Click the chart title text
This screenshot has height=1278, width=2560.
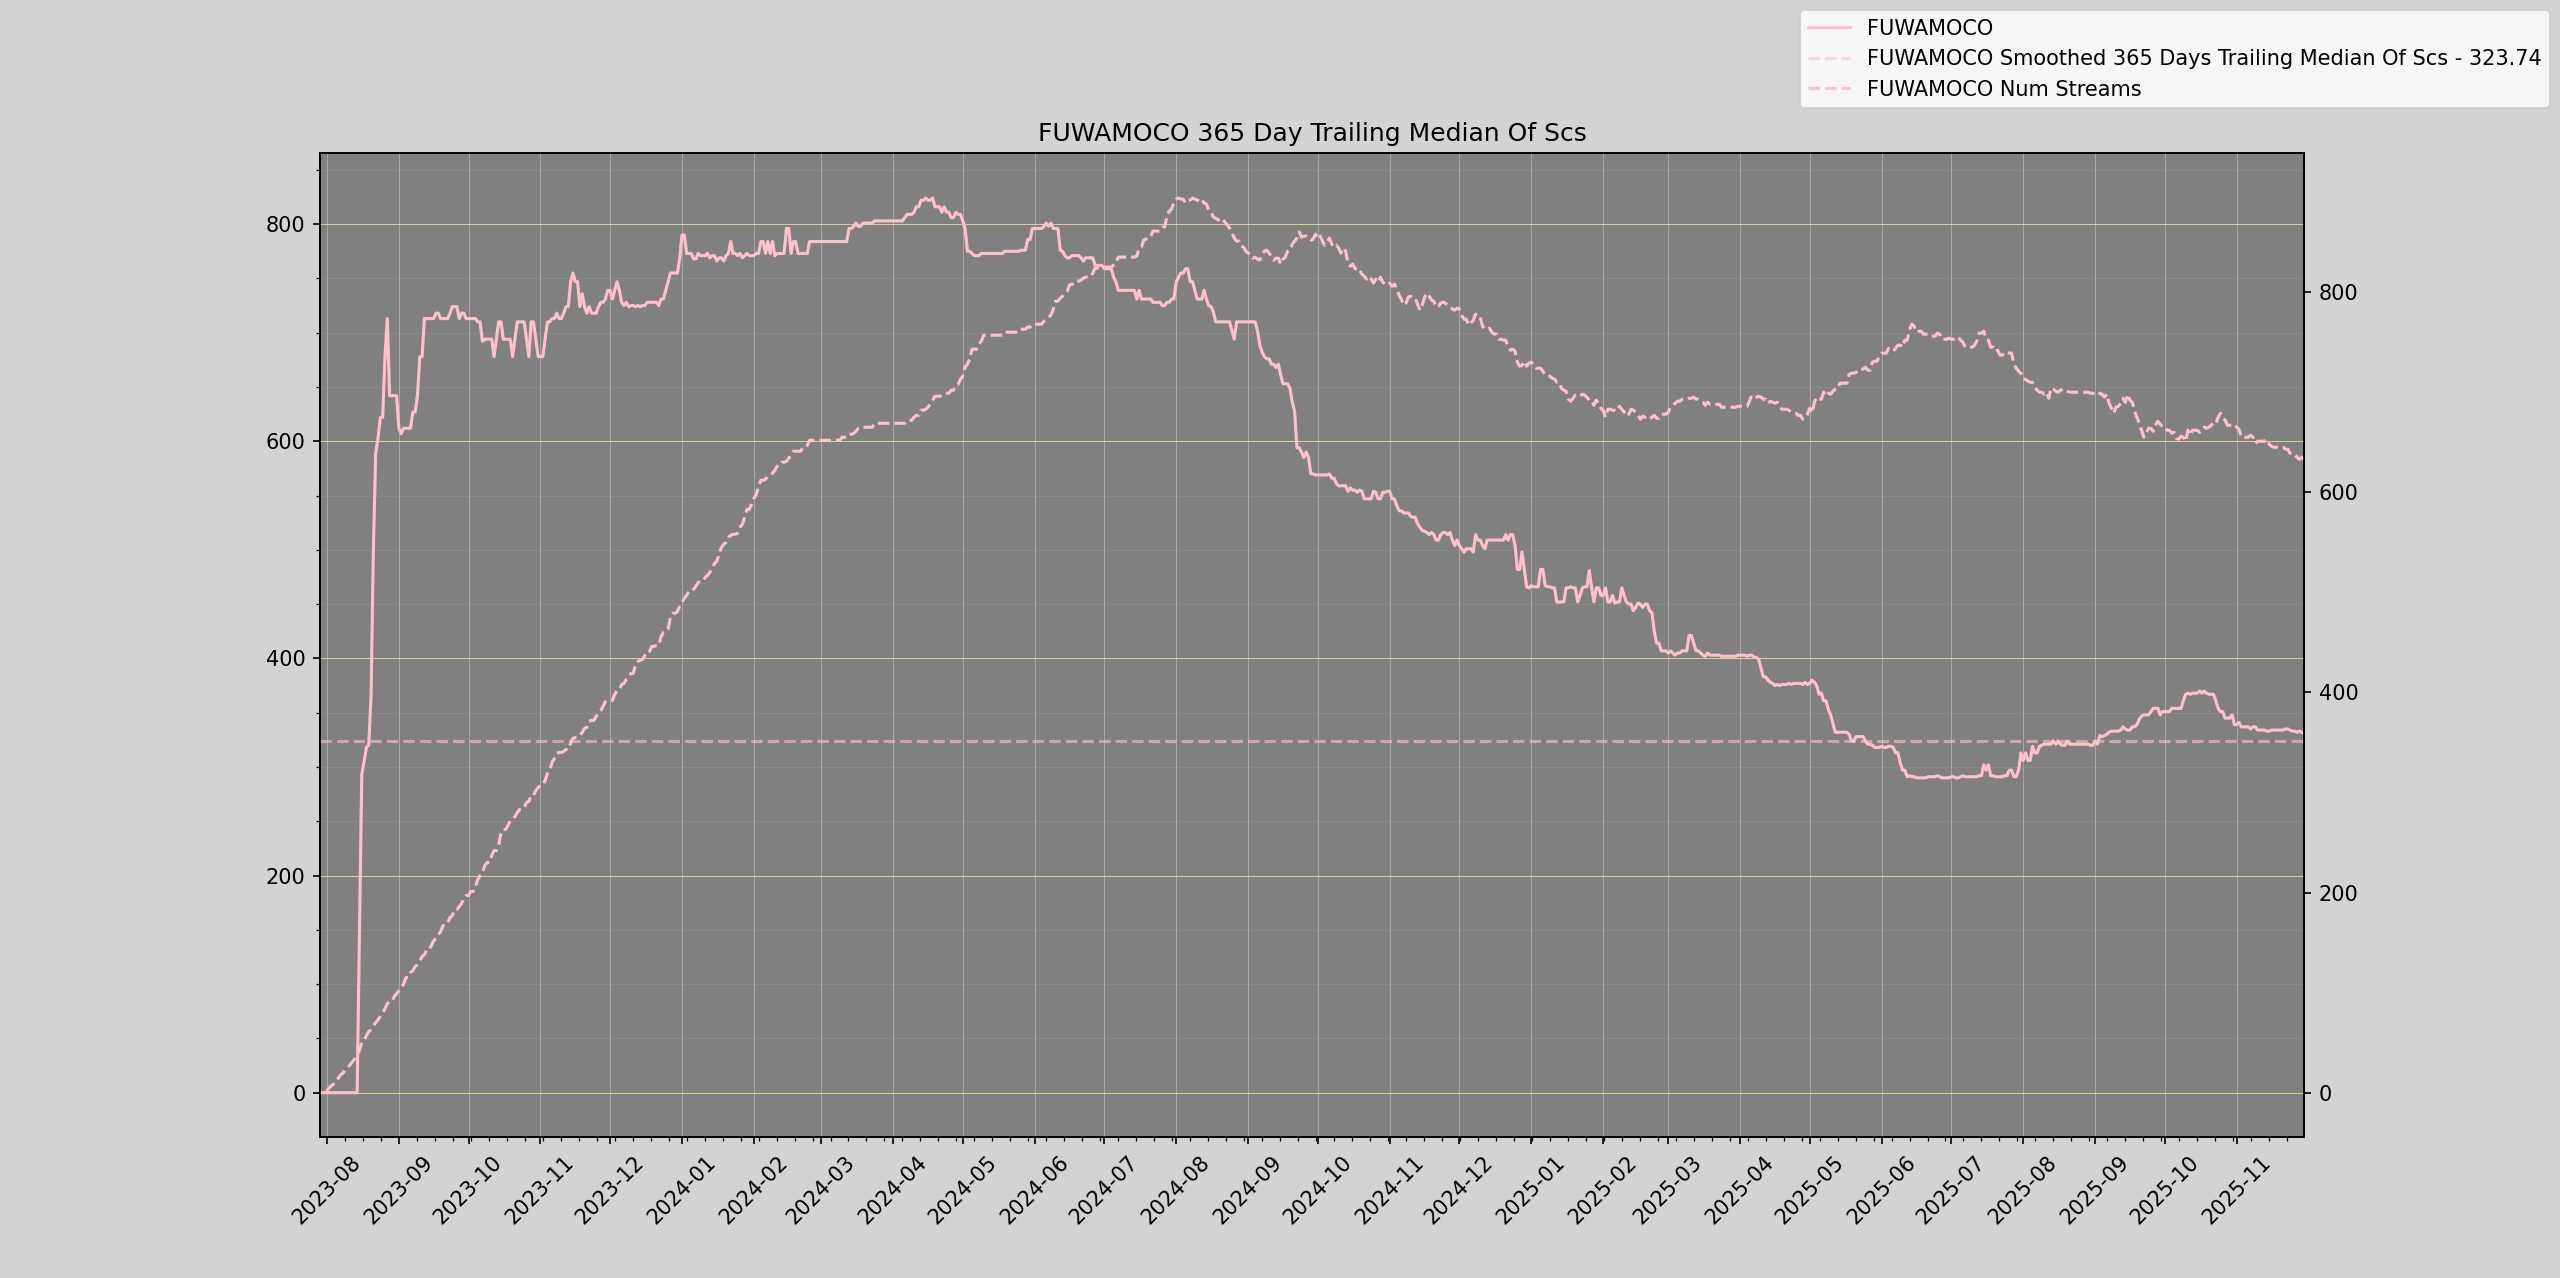(1311, 133)
